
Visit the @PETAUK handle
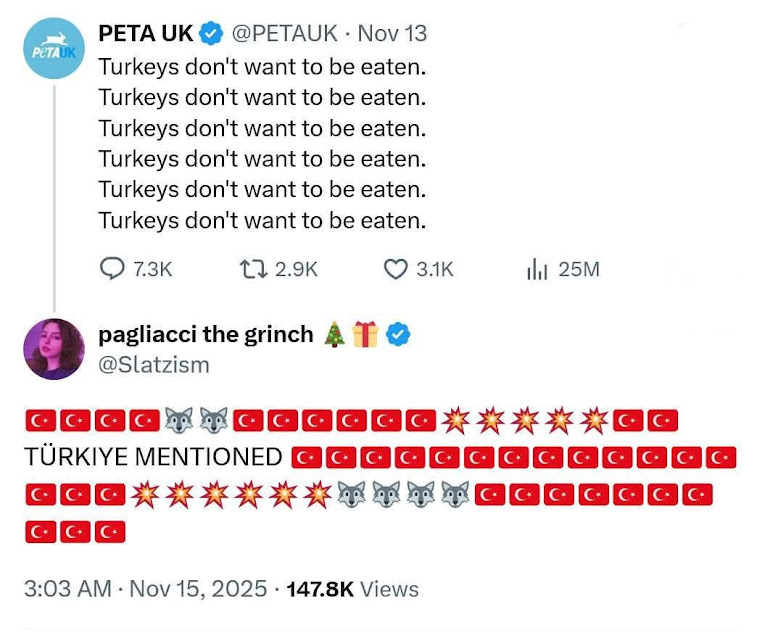[x=285, y=34]
